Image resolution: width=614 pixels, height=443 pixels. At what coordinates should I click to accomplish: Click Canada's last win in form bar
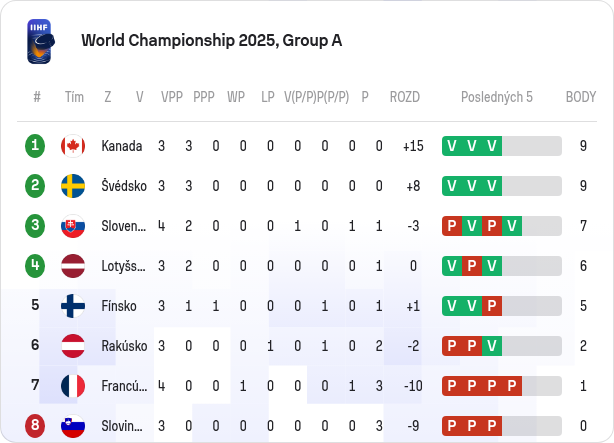(x=492, y=146)
